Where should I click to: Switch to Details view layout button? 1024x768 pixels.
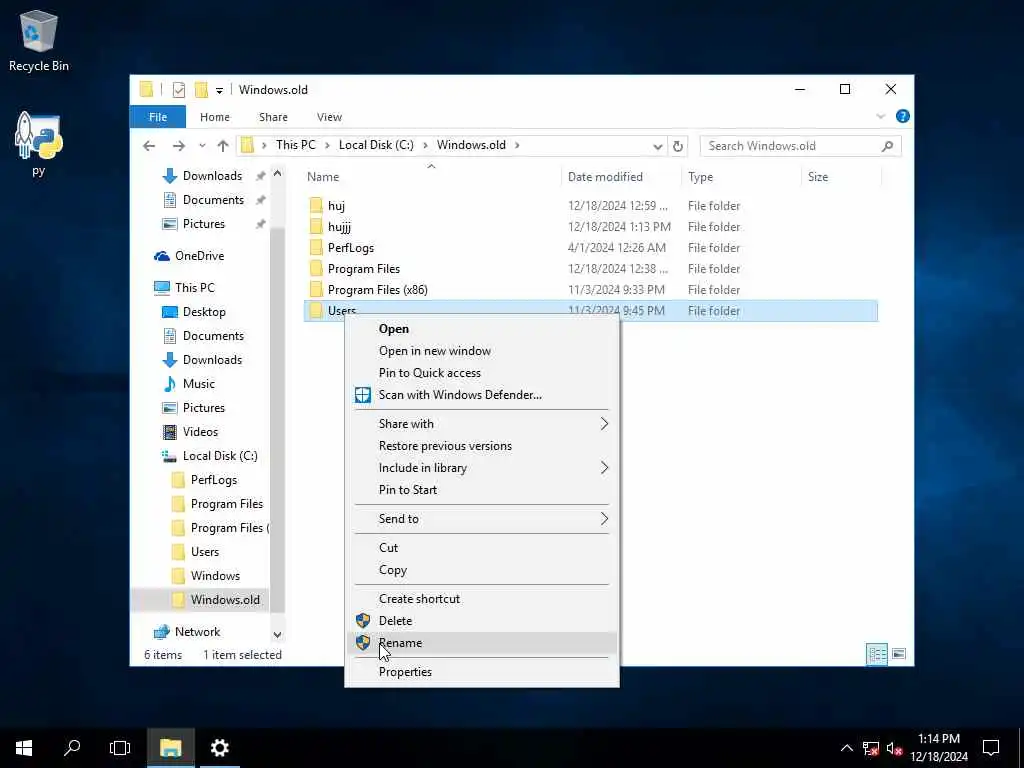pos(876,654)
